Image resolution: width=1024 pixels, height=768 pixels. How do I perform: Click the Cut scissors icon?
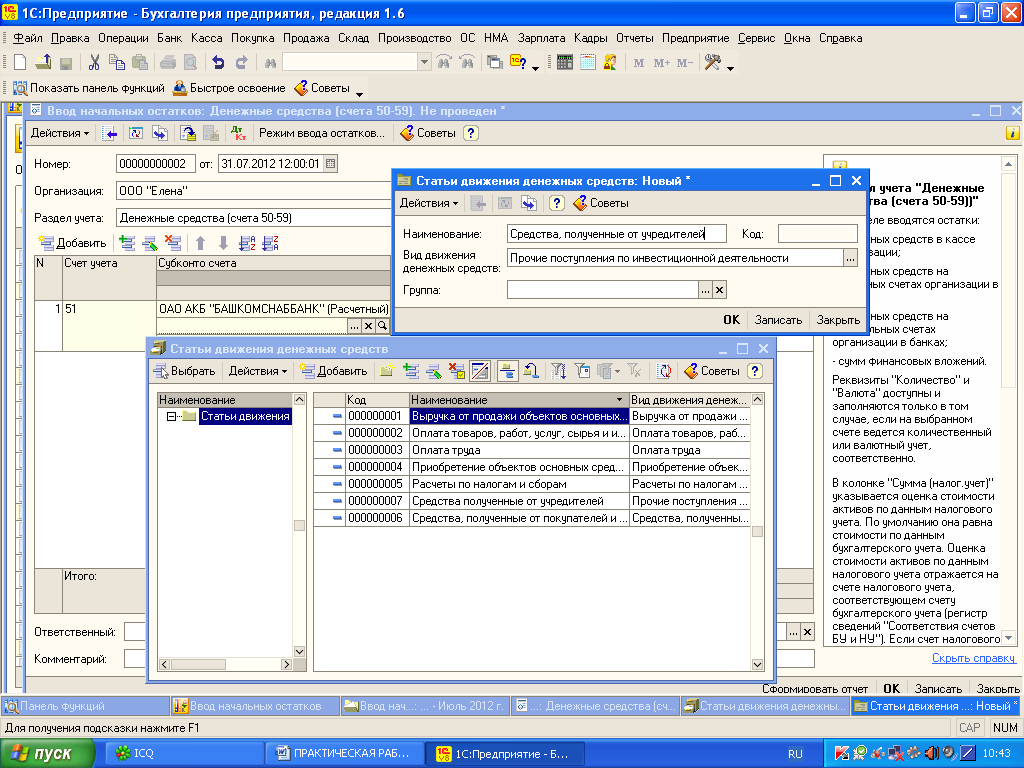coord(94,63)
